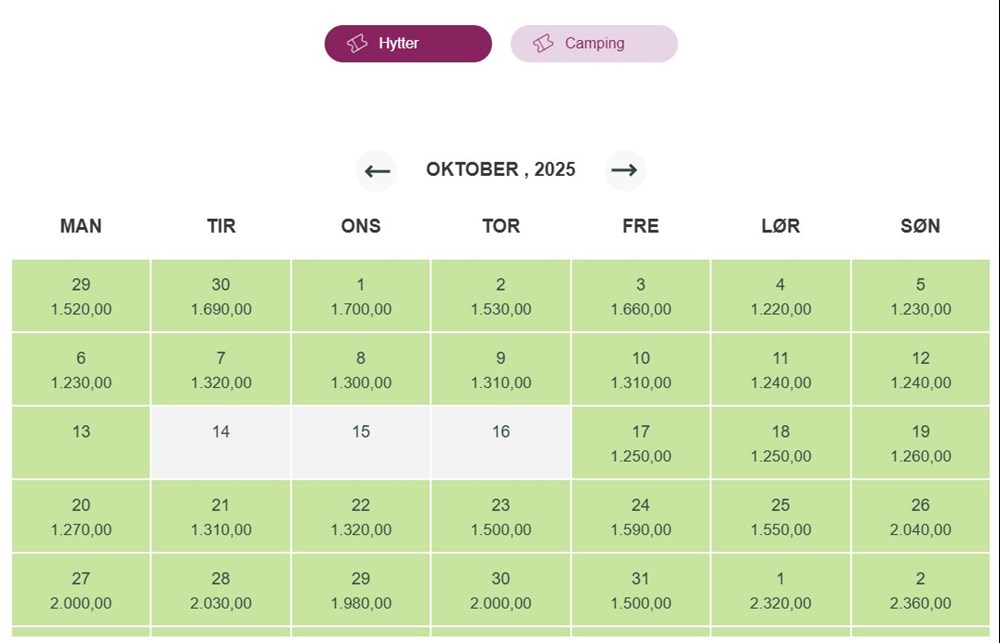Pick October 31 priced 1.500,00
The width and height of the screenshot is (1000, 643).
(641, 590)
